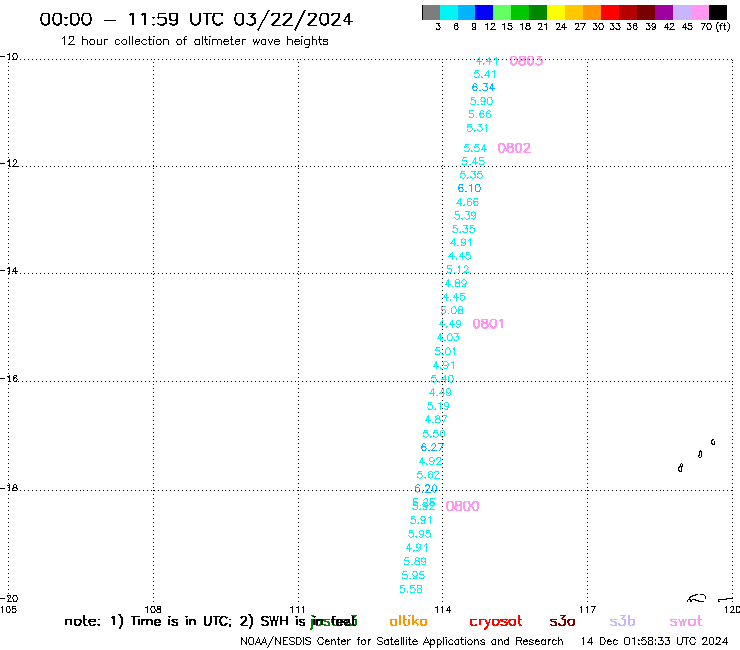Image resolution: width=740 pixels, height=650 pixels.
Task: Click the gray 3 ft legend swatch
Action: [x=431, y=12]
